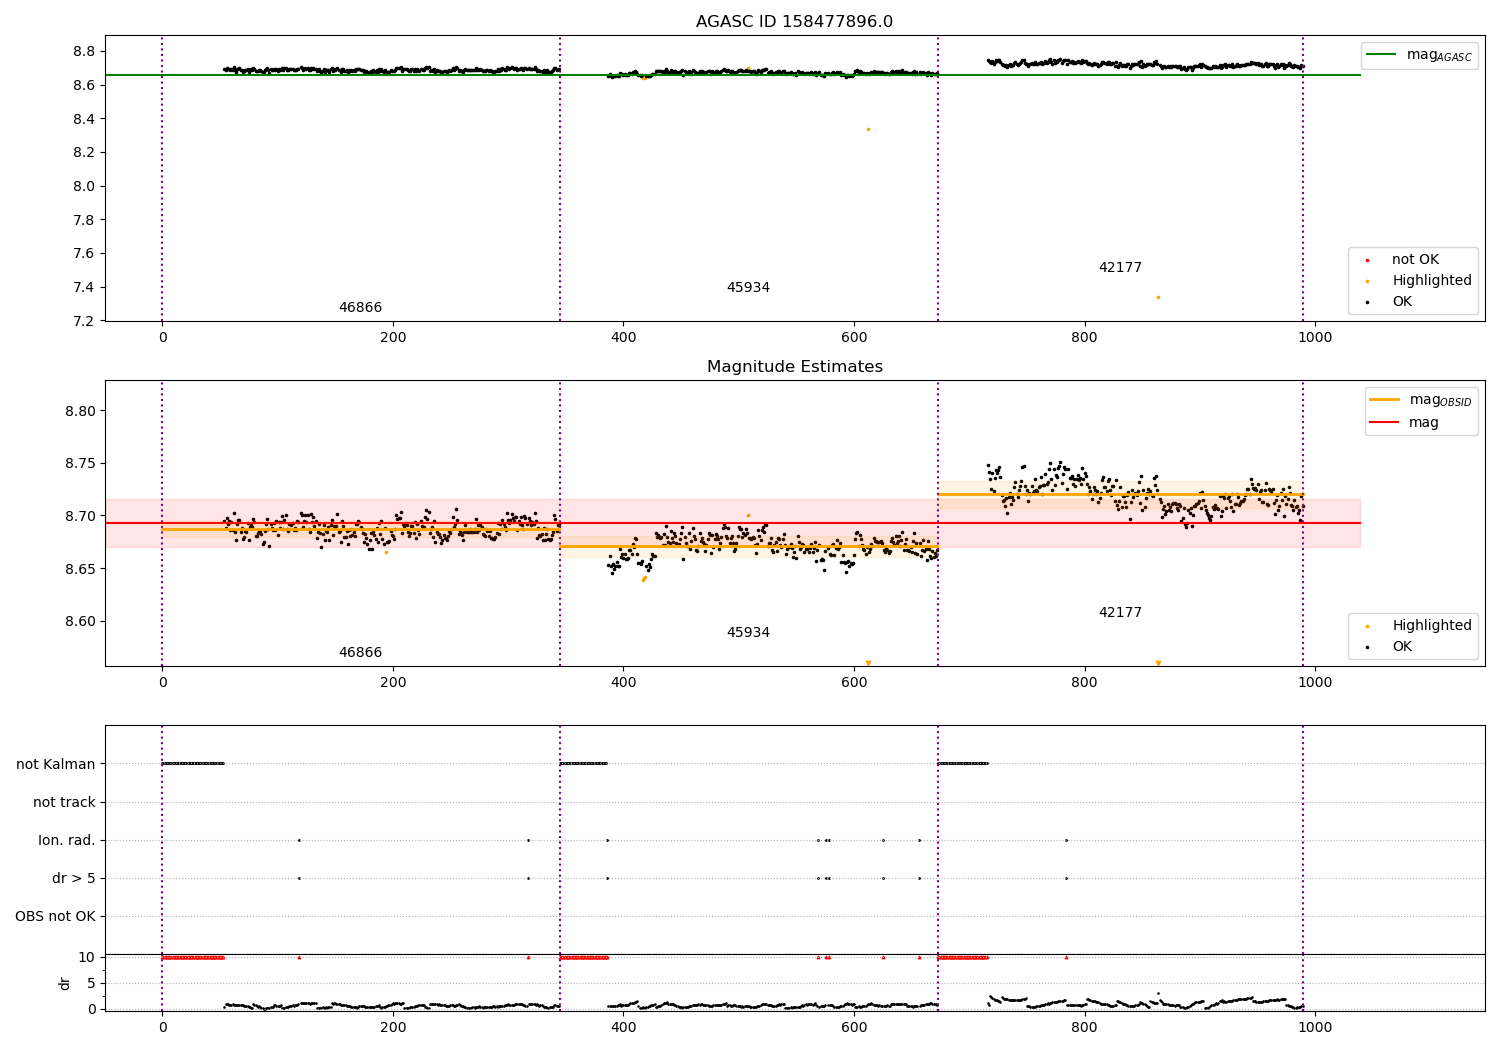Click the 'not Kalman' axis label
Screen dimensions: 1500x1050
pos(56,764)
